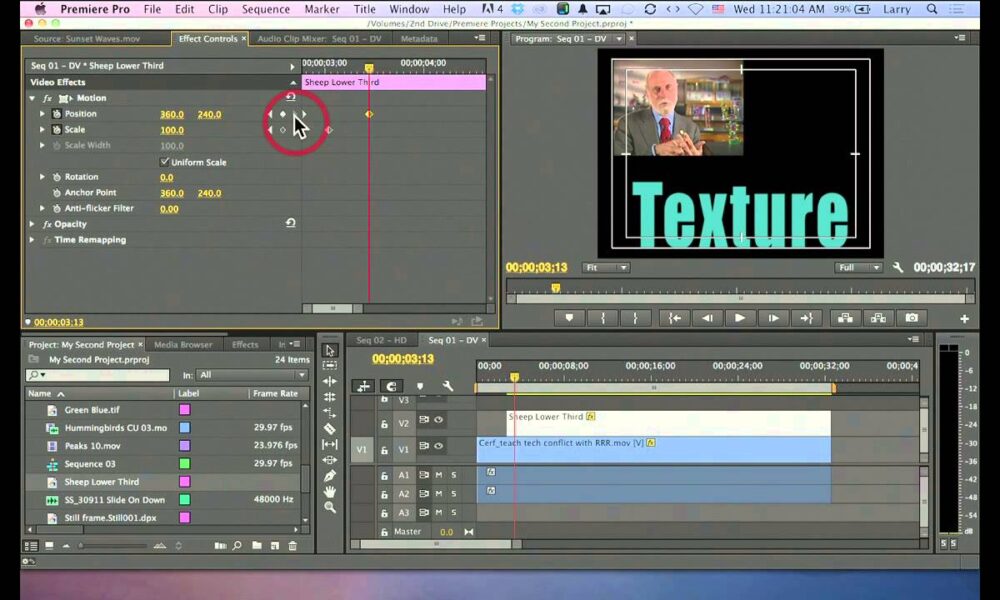Mute audio track A1
This screenshot has height=600, width=1000.
click(438, 475)
